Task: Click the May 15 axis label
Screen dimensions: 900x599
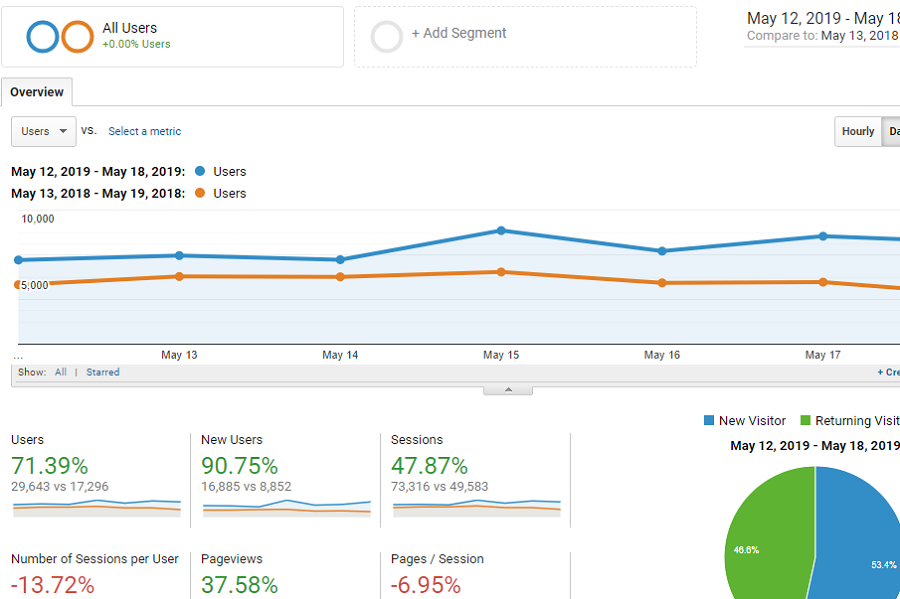Action: 501,355
